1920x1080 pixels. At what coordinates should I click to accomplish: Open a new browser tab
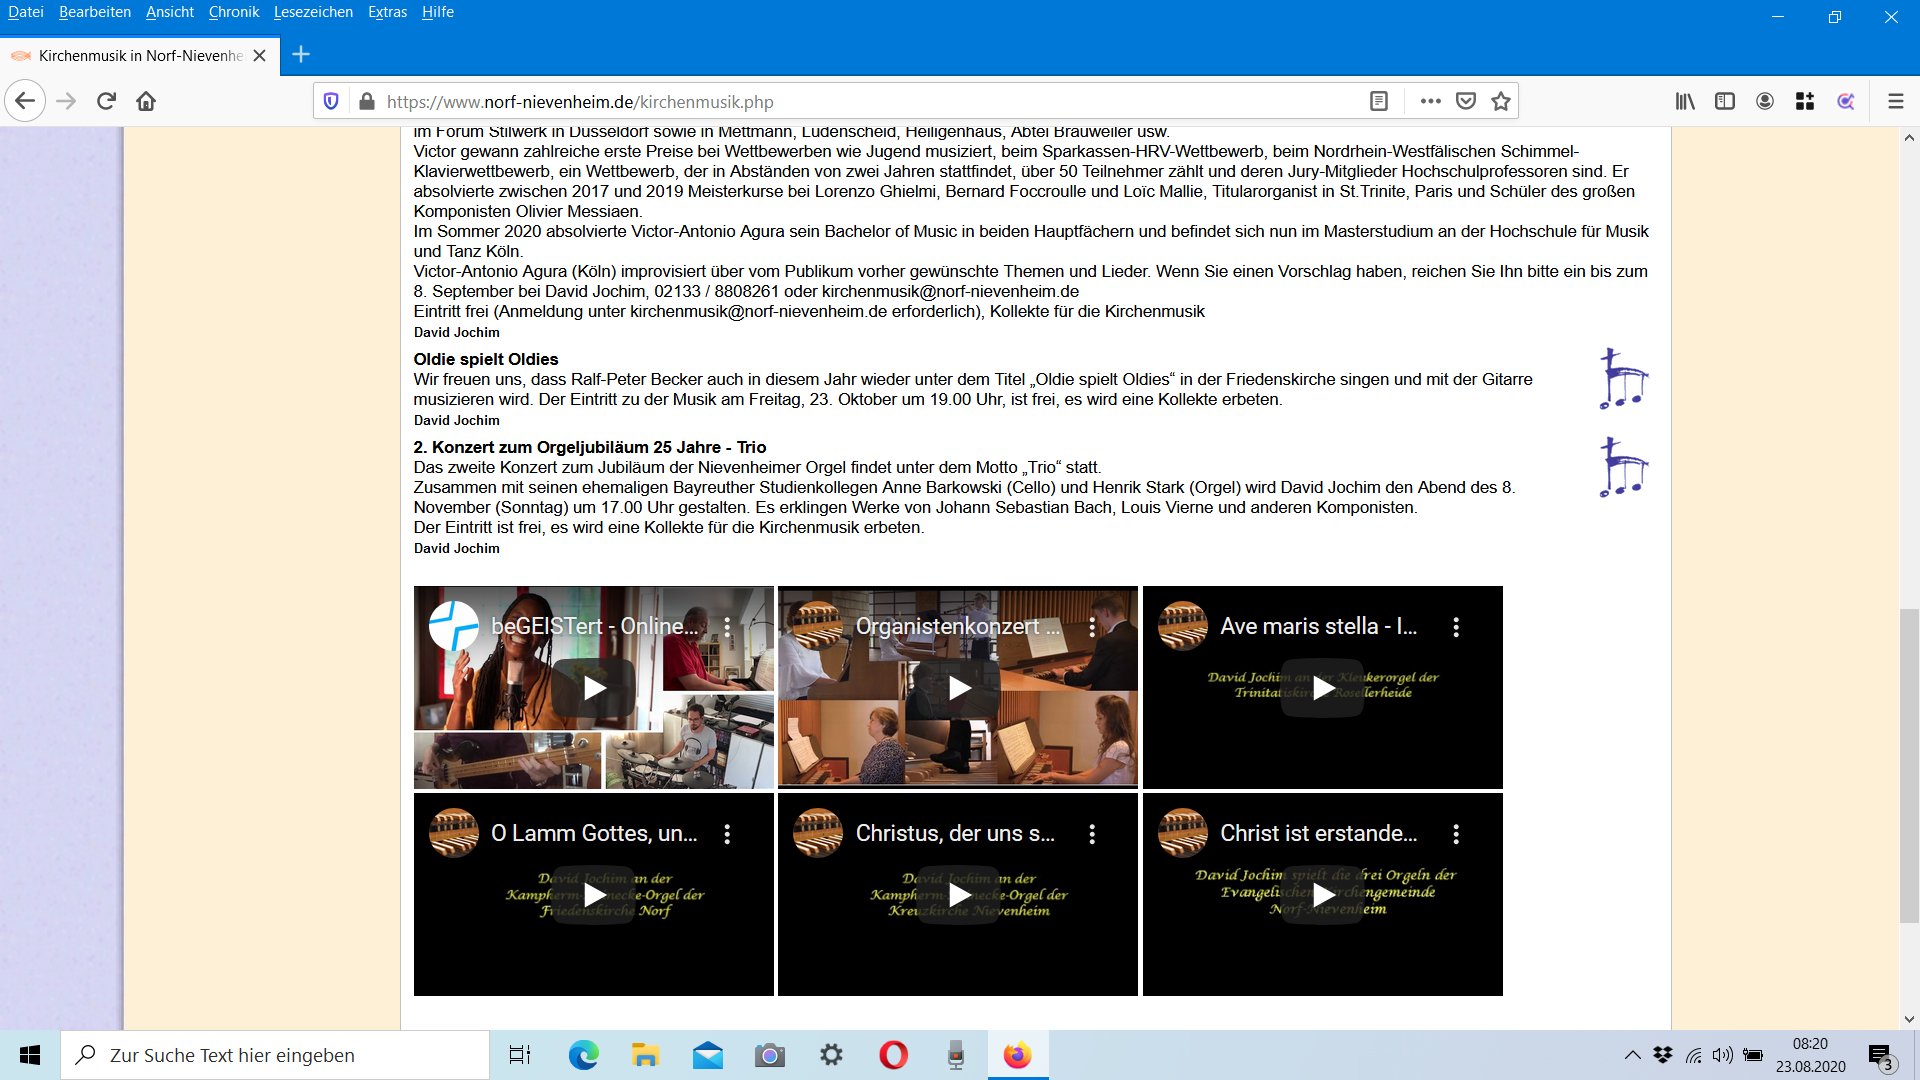coord(301,55)
